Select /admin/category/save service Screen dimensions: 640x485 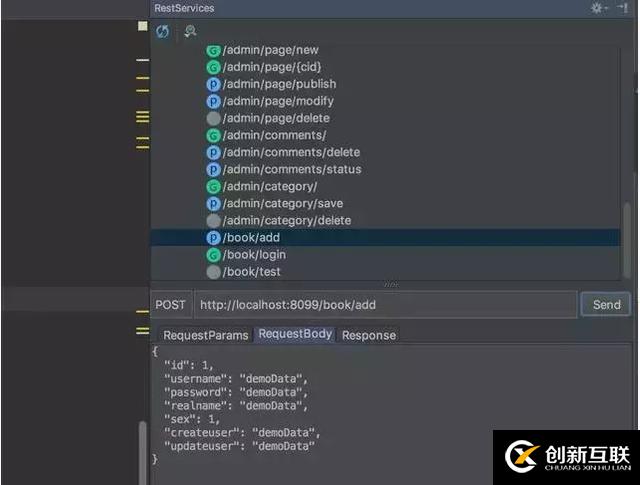283,204
